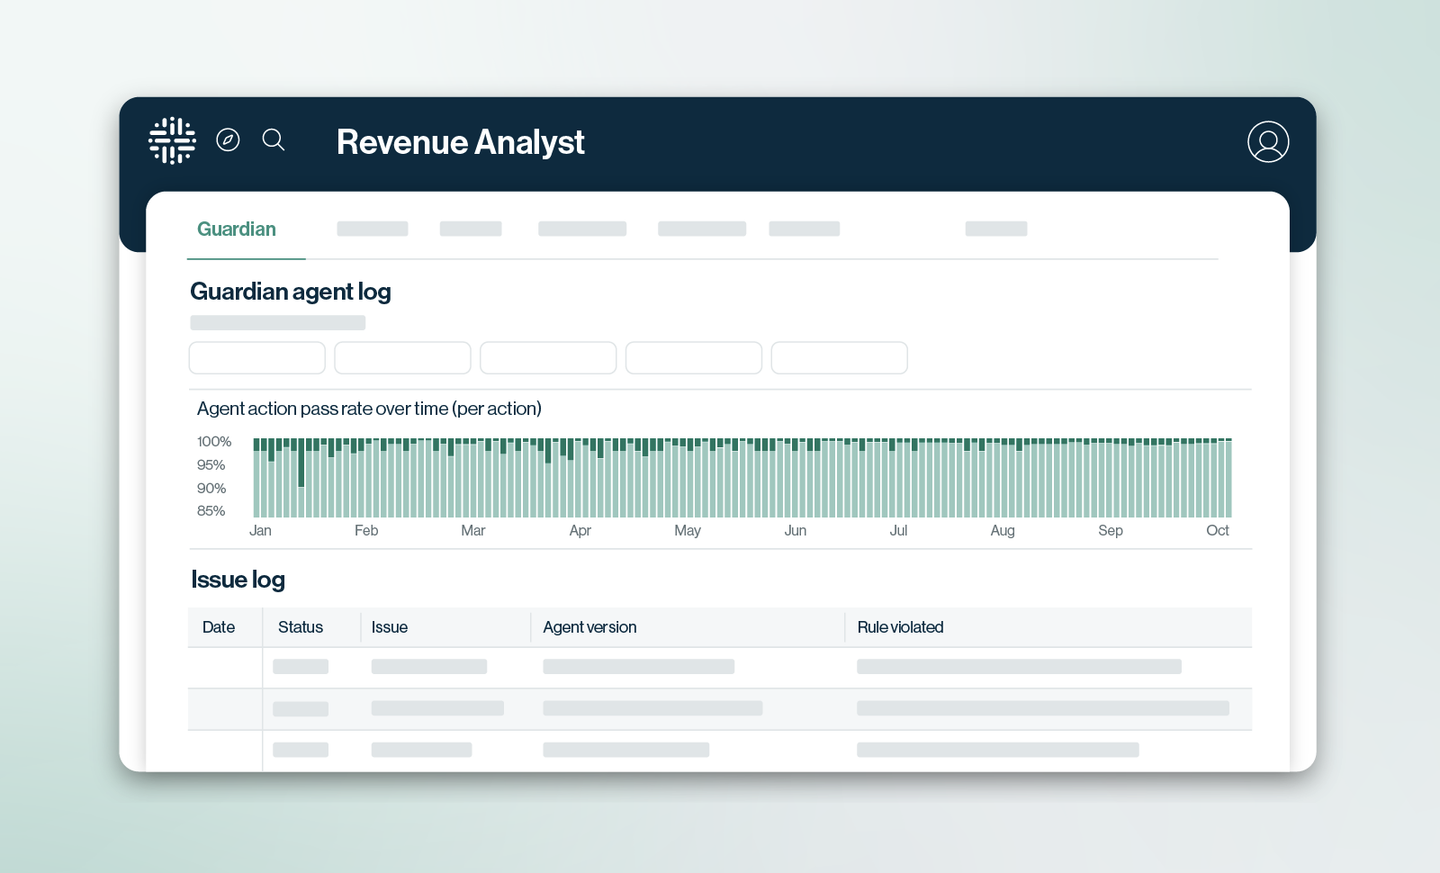The width and height of the screenshot is (1440, 873).
Task: Click the cross-shaped app logo in the header
Action: point(172,140)
